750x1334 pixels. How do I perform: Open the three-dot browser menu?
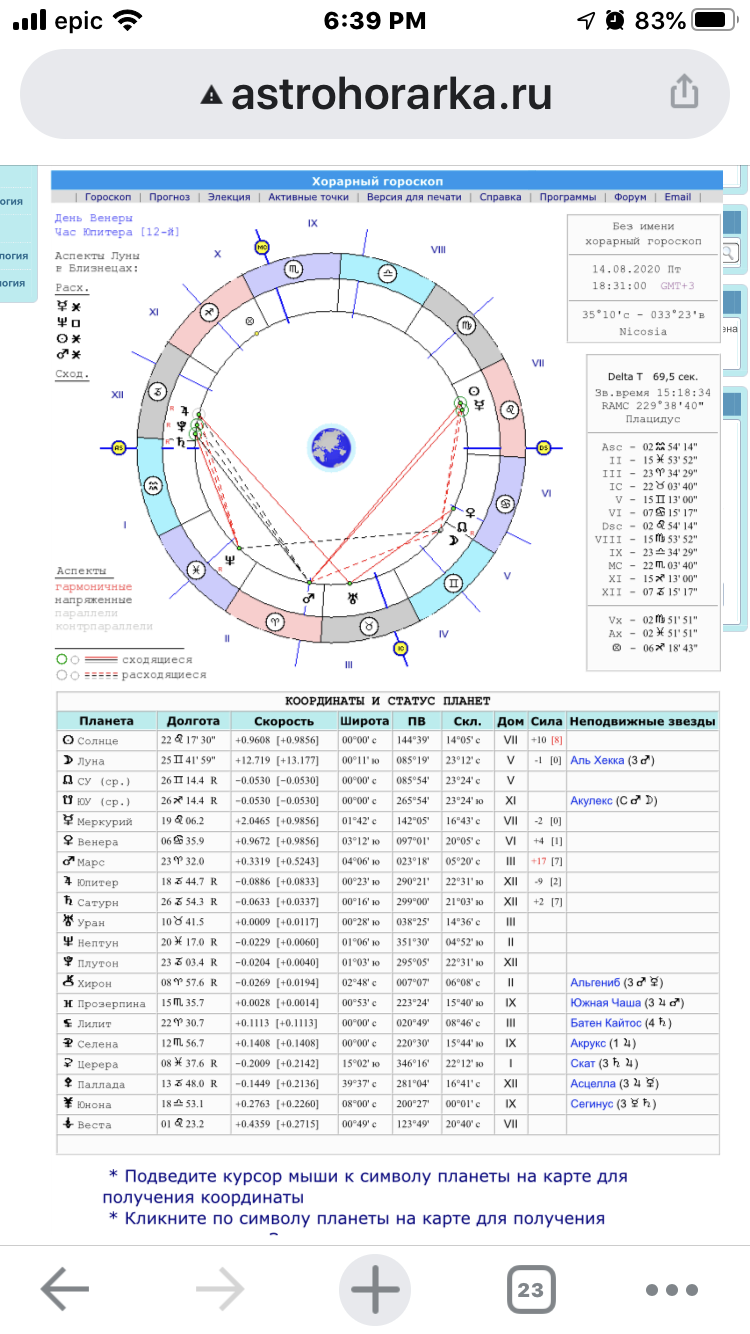click(671, 1290)
